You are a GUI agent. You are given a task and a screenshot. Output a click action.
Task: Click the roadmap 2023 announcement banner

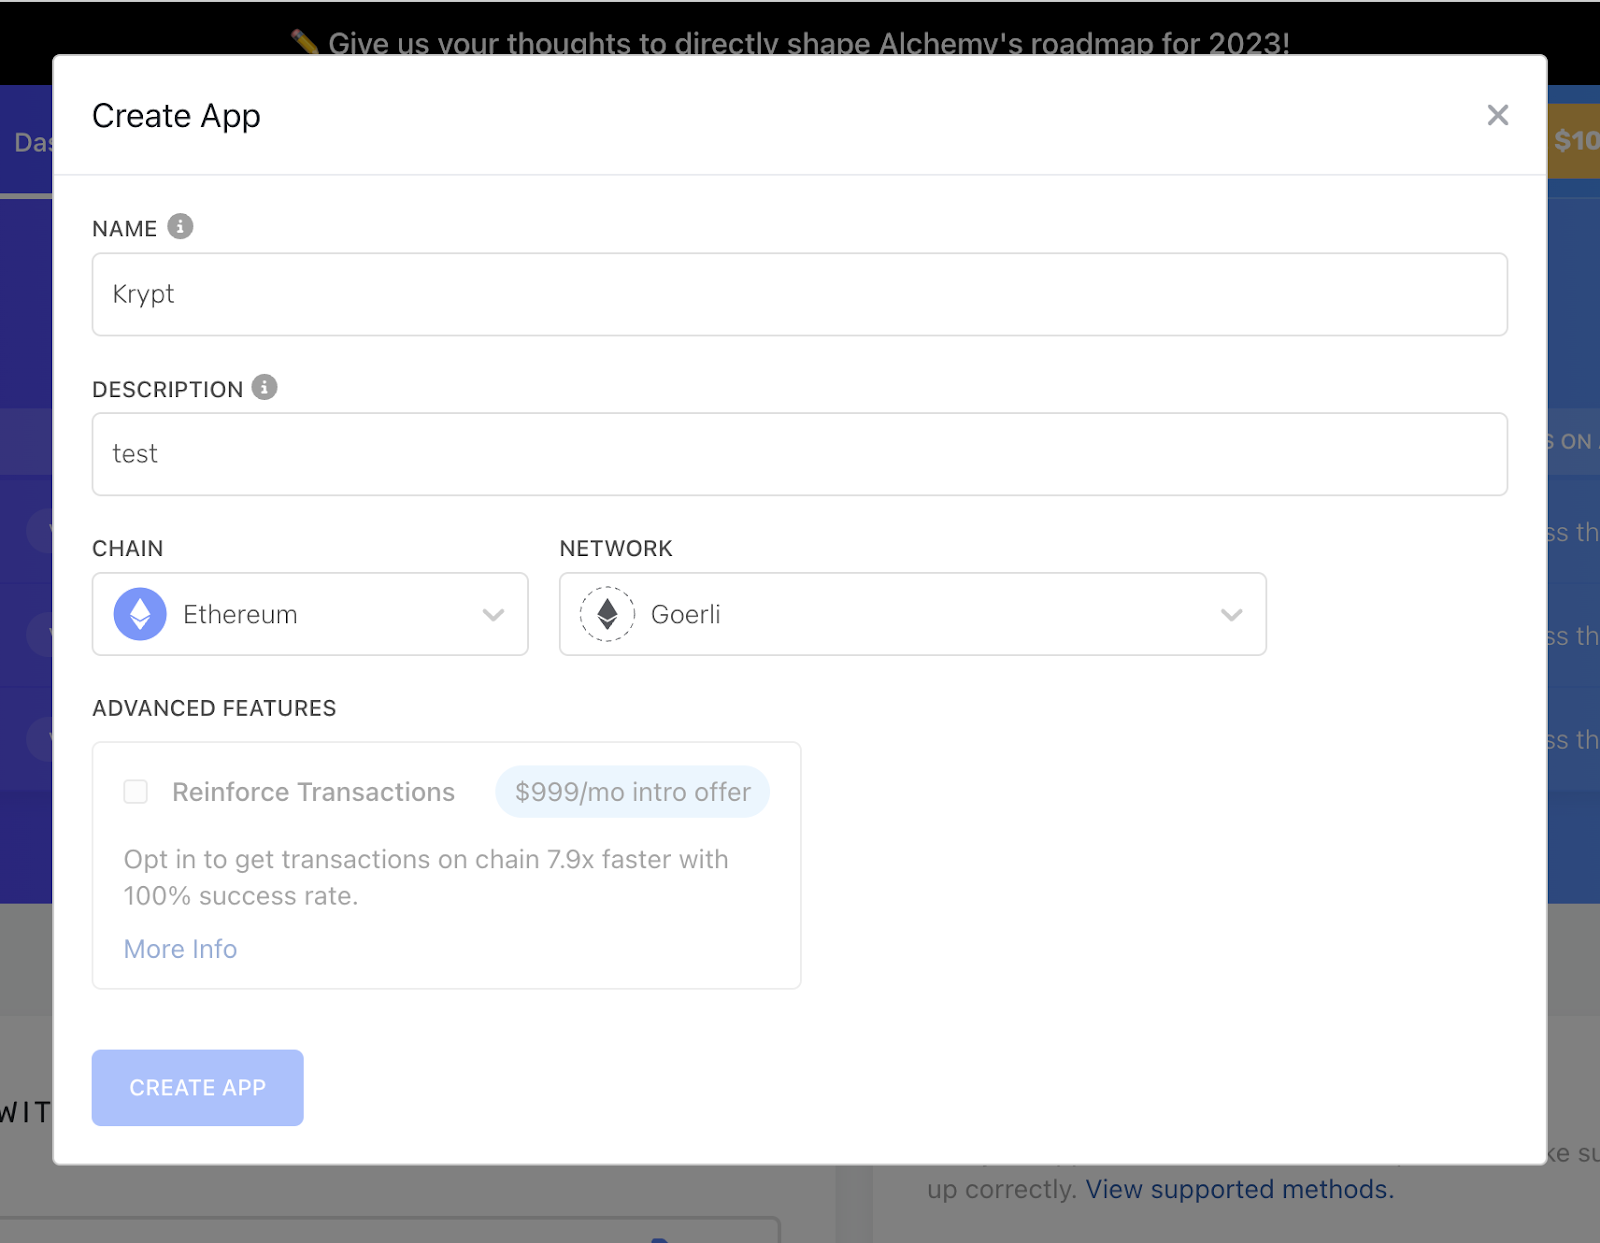tap(790, 42)
